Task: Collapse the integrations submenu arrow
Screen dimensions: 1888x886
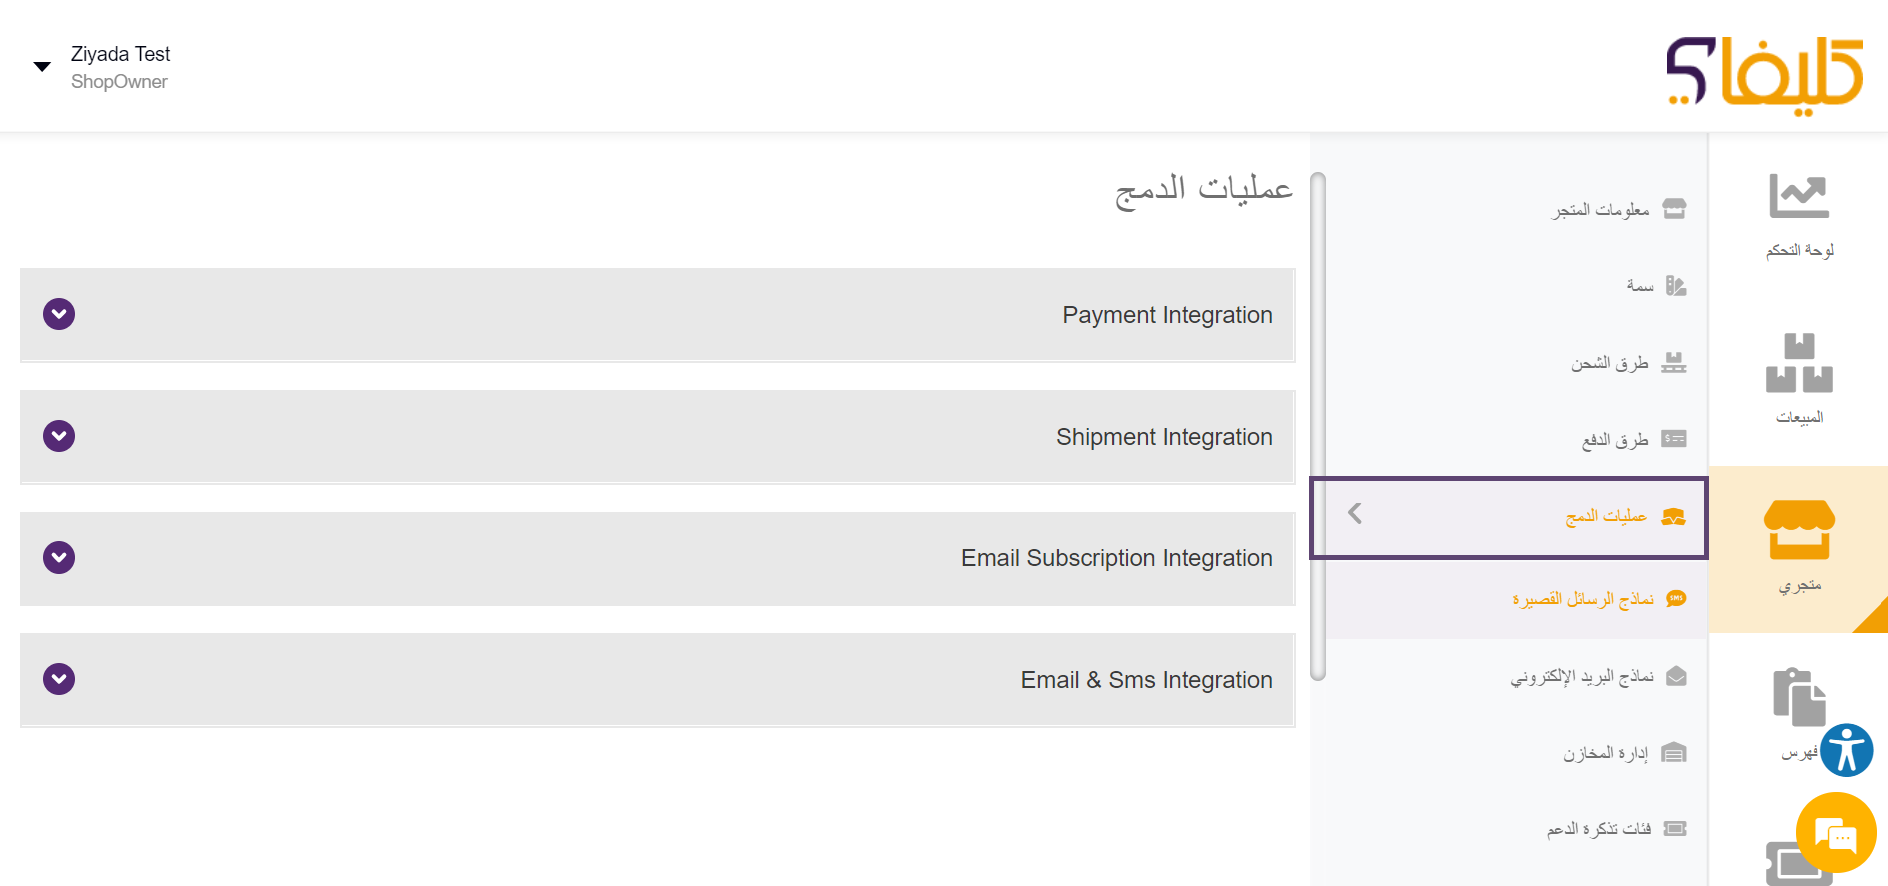Action: [x=1355, y=513]
